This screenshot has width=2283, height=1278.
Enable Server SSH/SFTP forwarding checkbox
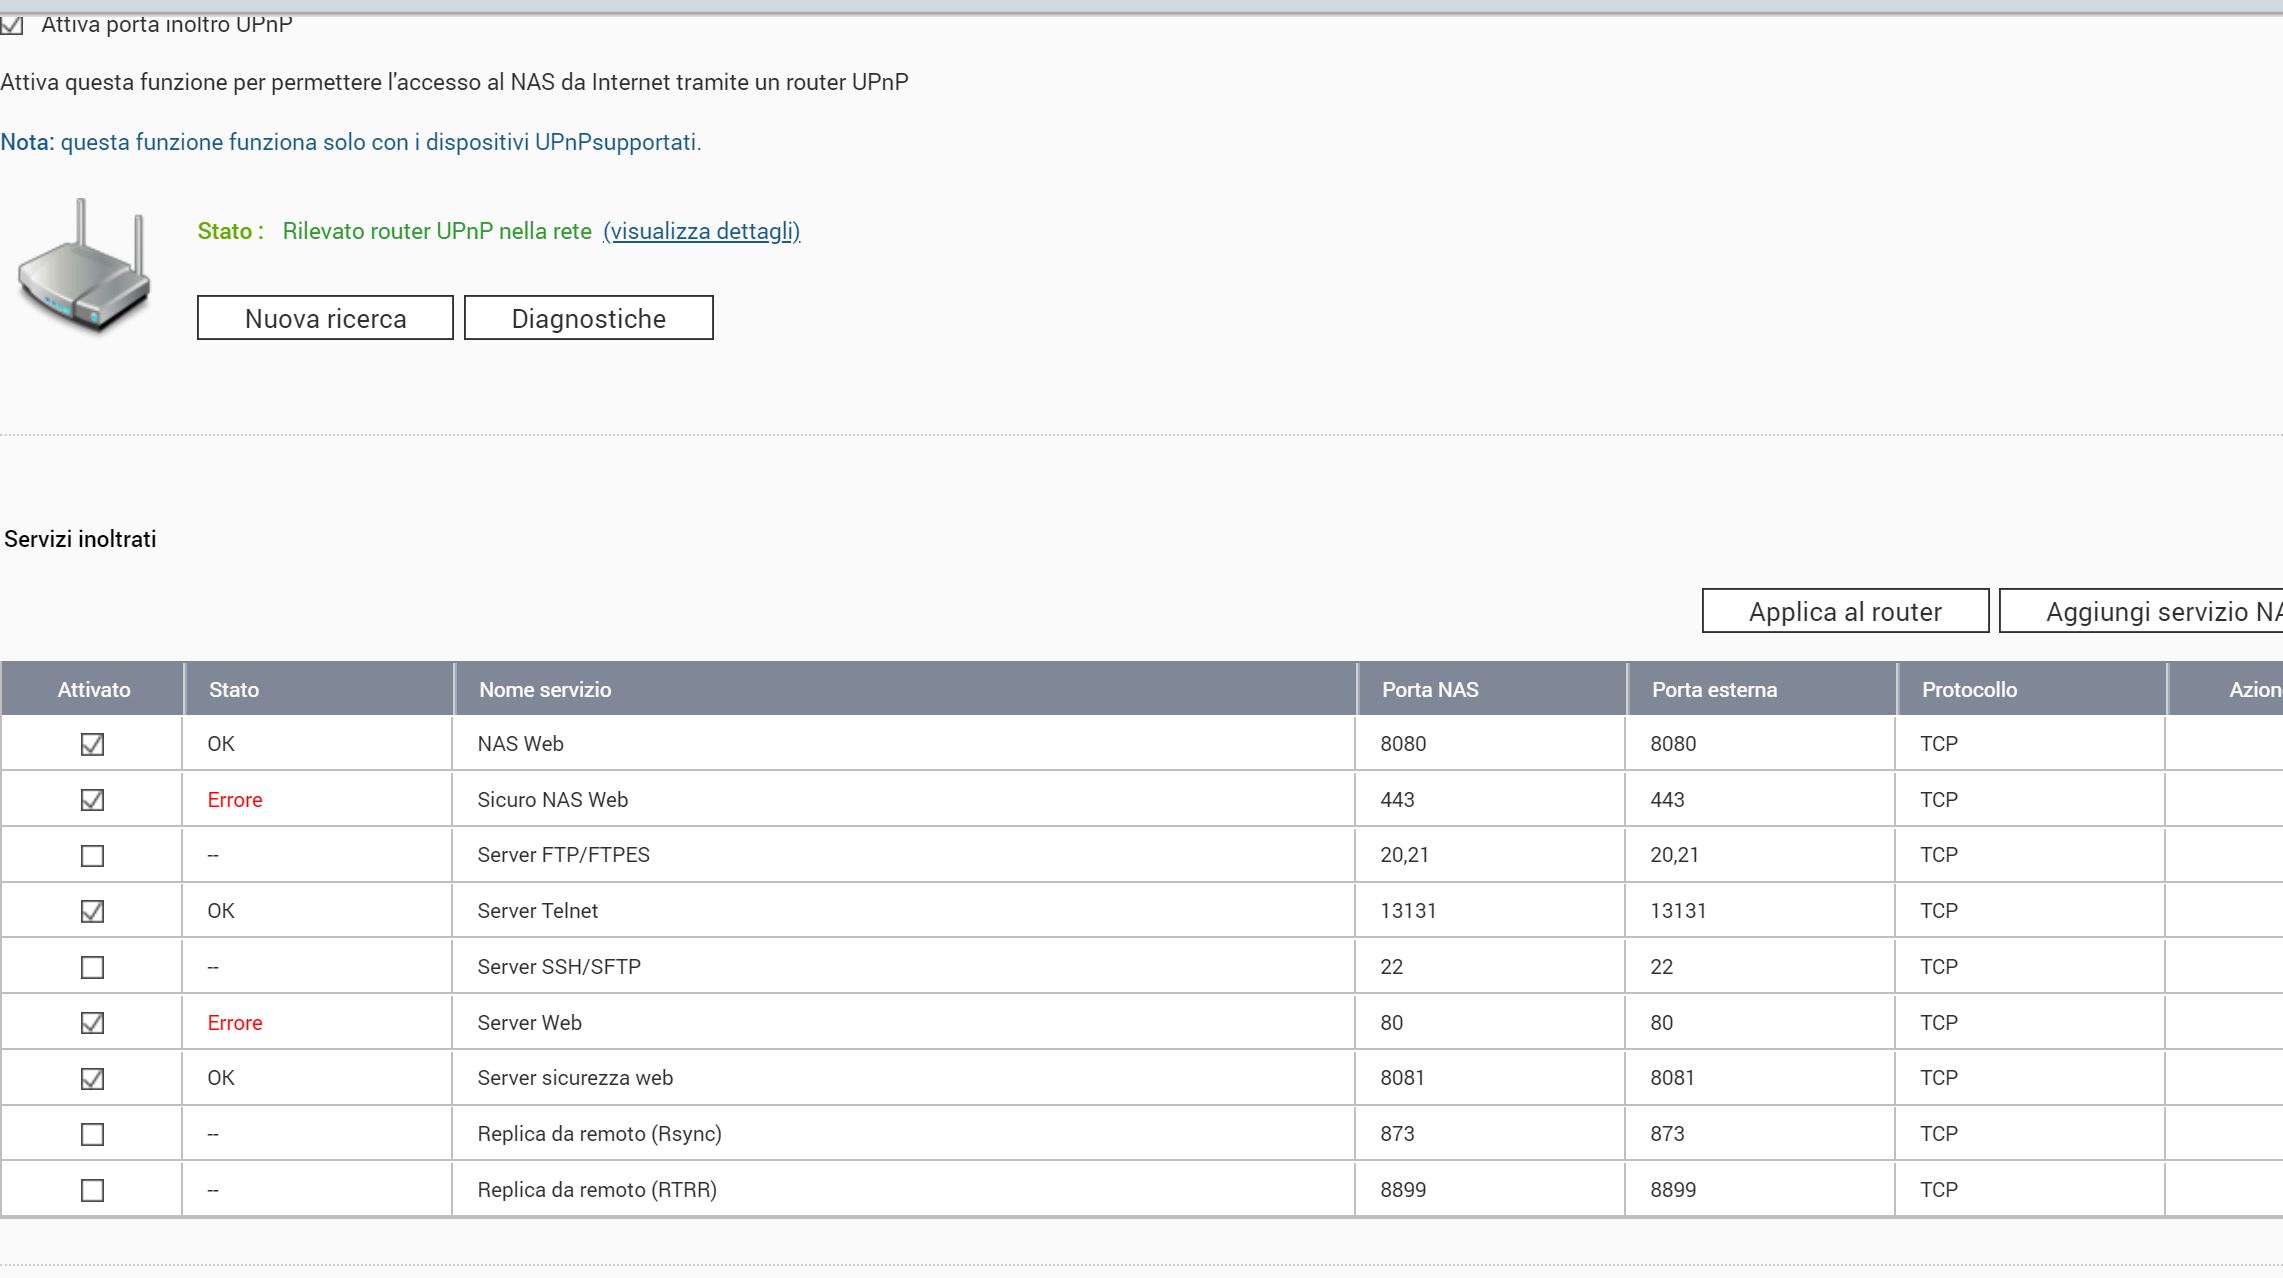92,967
